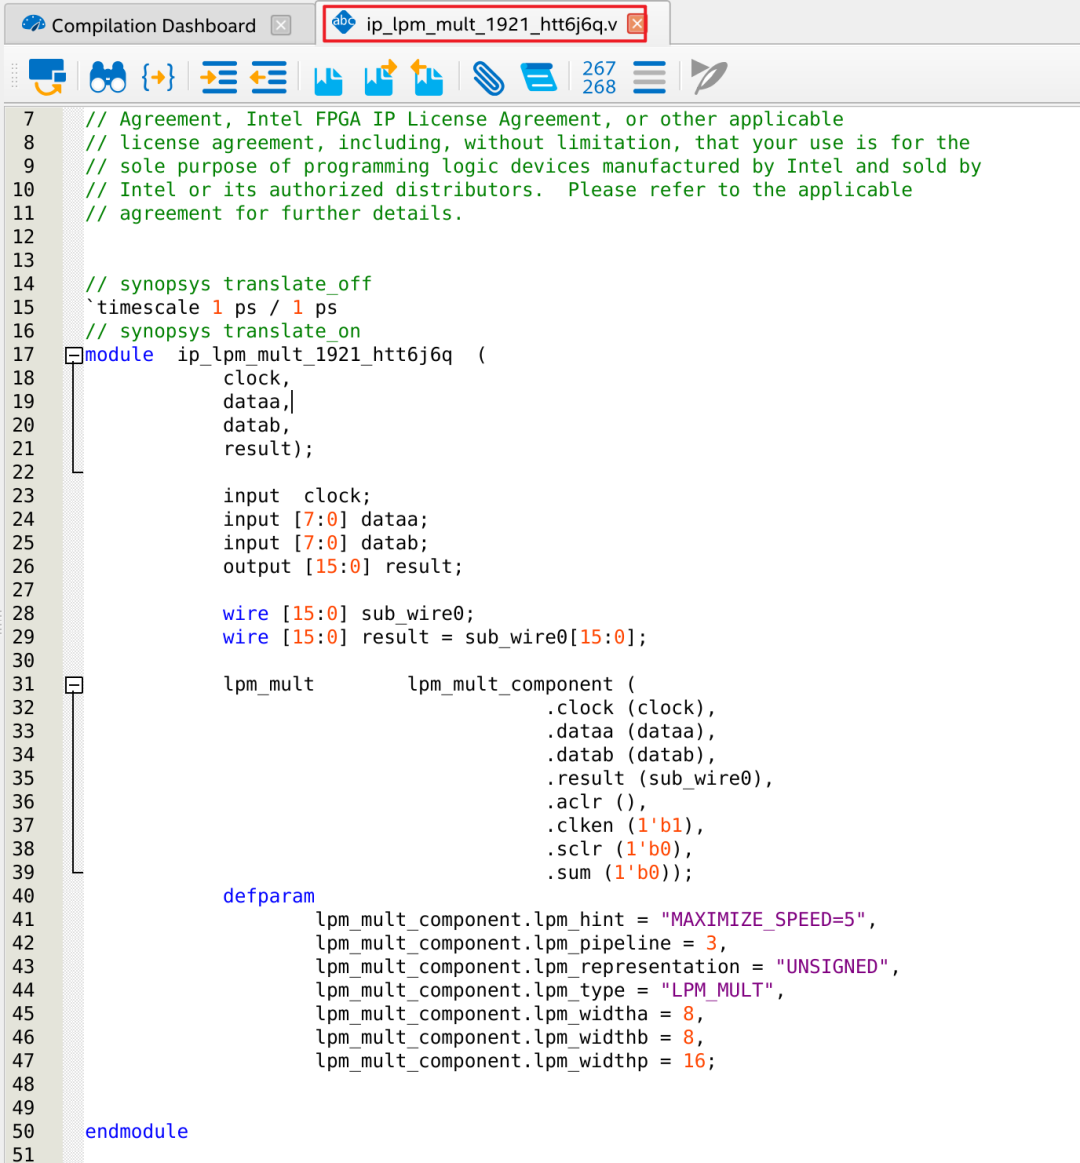Click the blue scroll template icon
Screen dimensions: 1080x1163
538,77
